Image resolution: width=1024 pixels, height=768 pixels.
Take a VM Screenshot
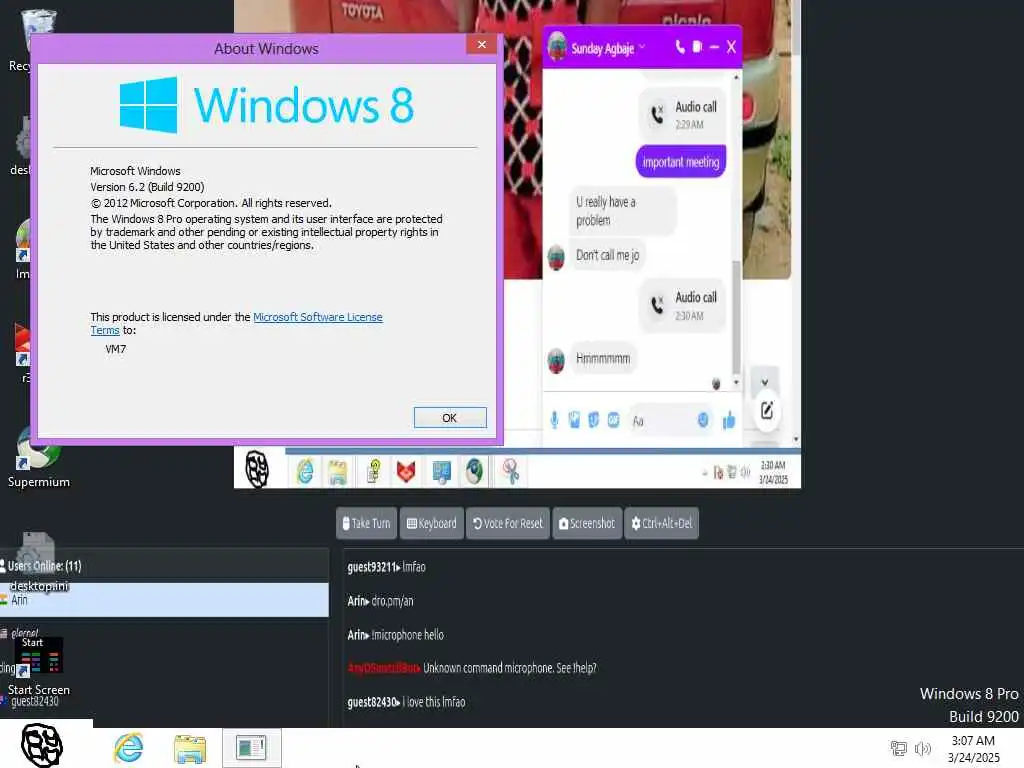pos(587,523)
